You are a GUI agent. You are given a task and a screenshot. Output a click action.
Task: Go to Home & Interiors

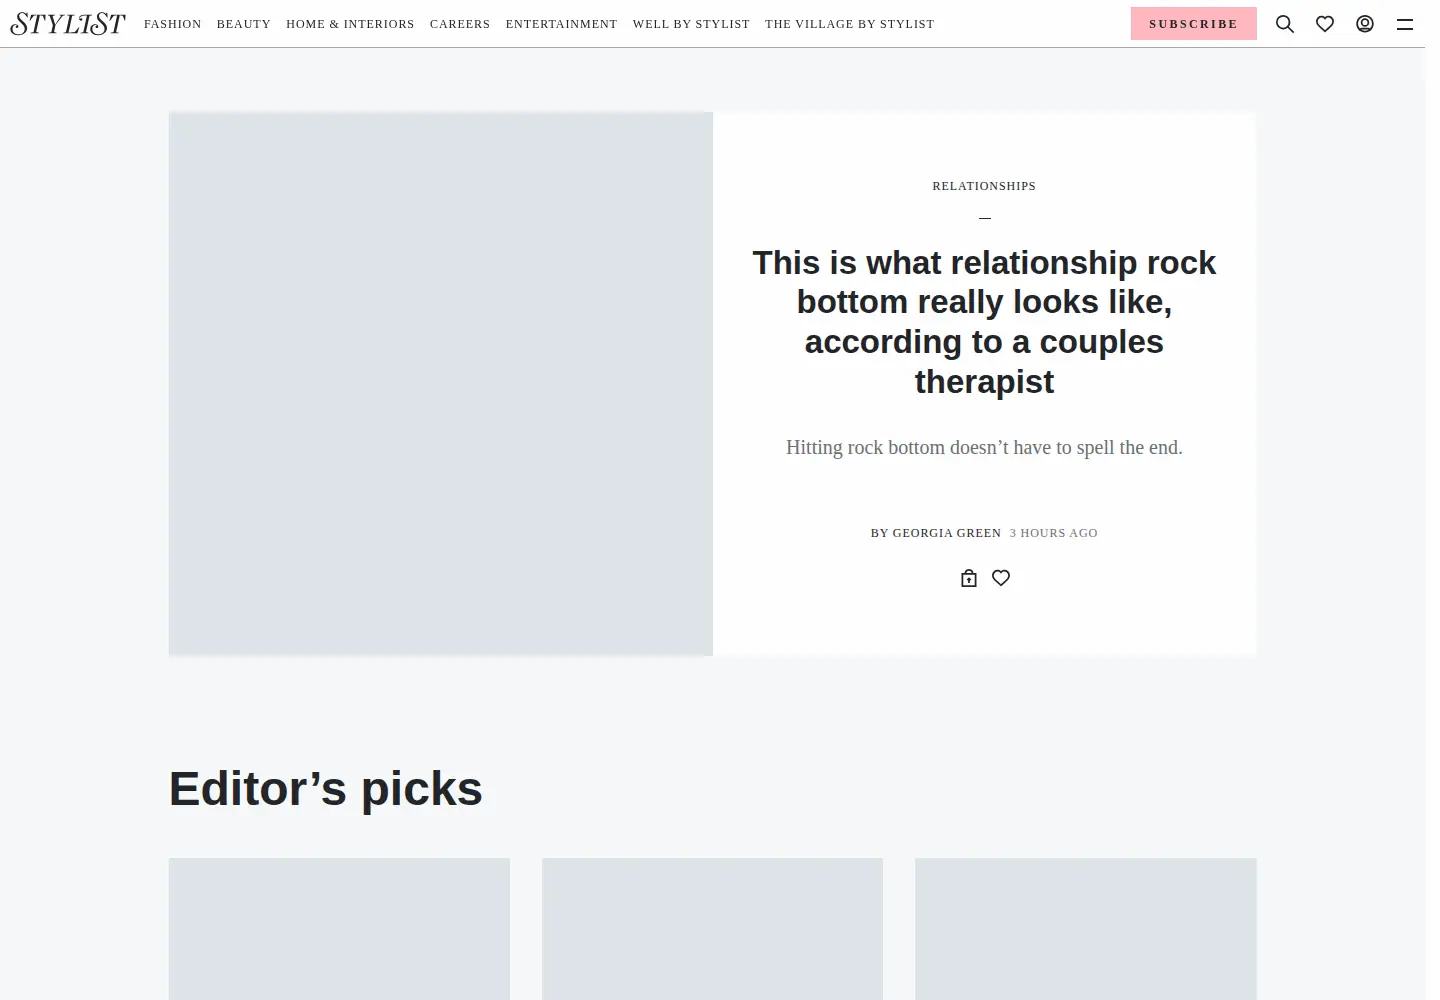(350, 24)
